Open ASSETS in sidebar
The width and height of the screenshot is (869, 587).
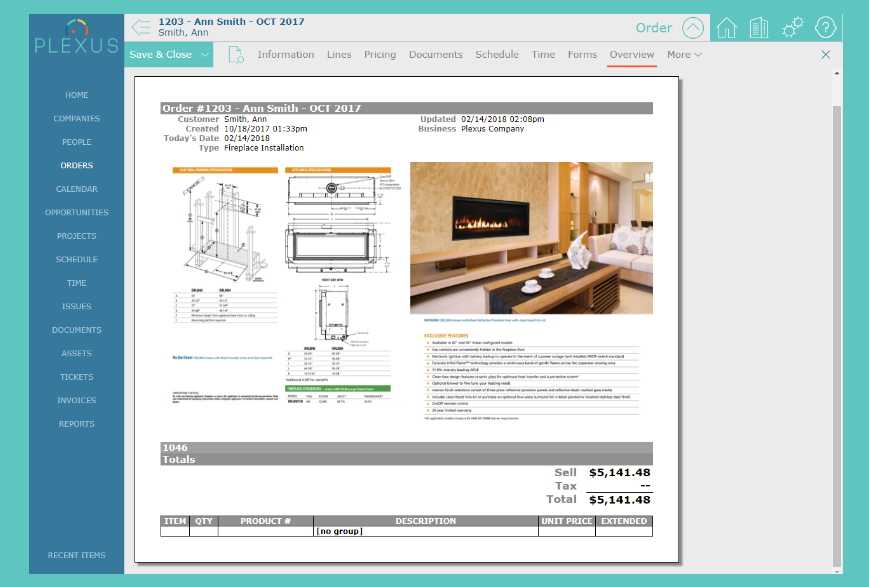pos(76,353)
